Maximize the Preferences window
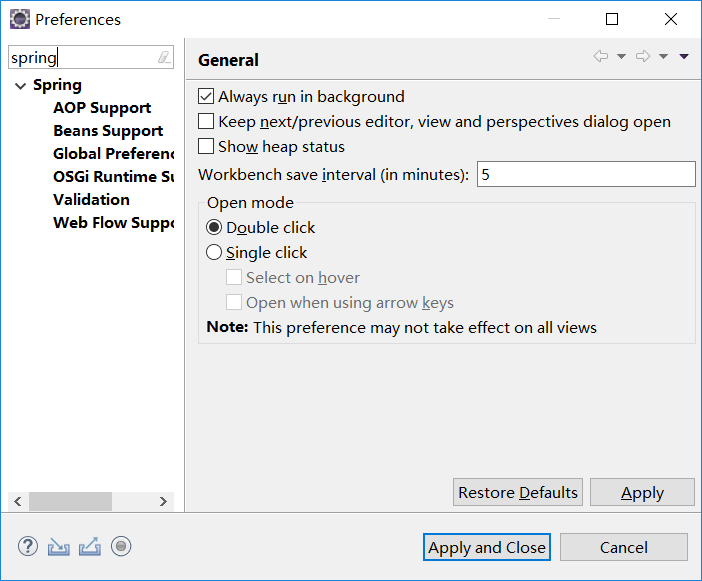This screenshot has width=702, height=581. 612,19
